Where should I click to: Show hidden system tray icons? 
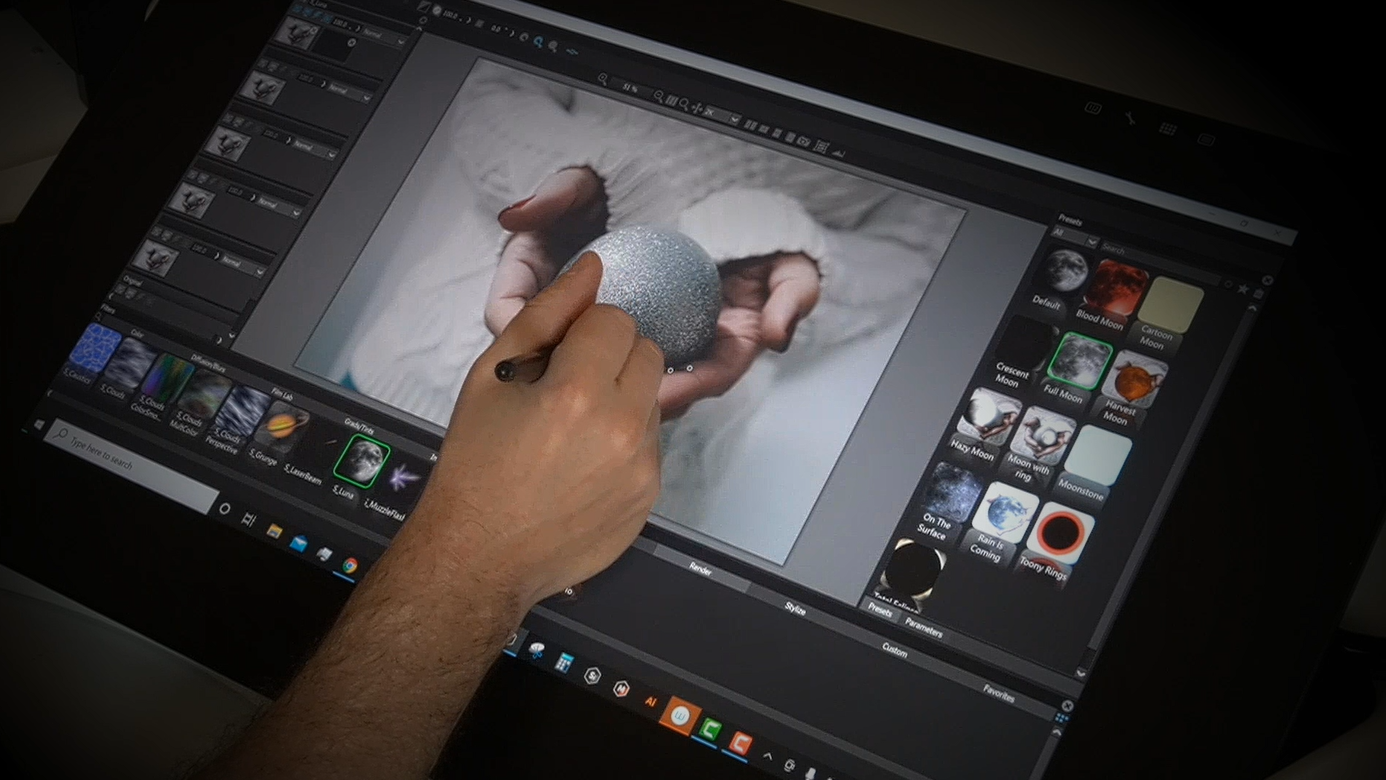pos(768,755)
